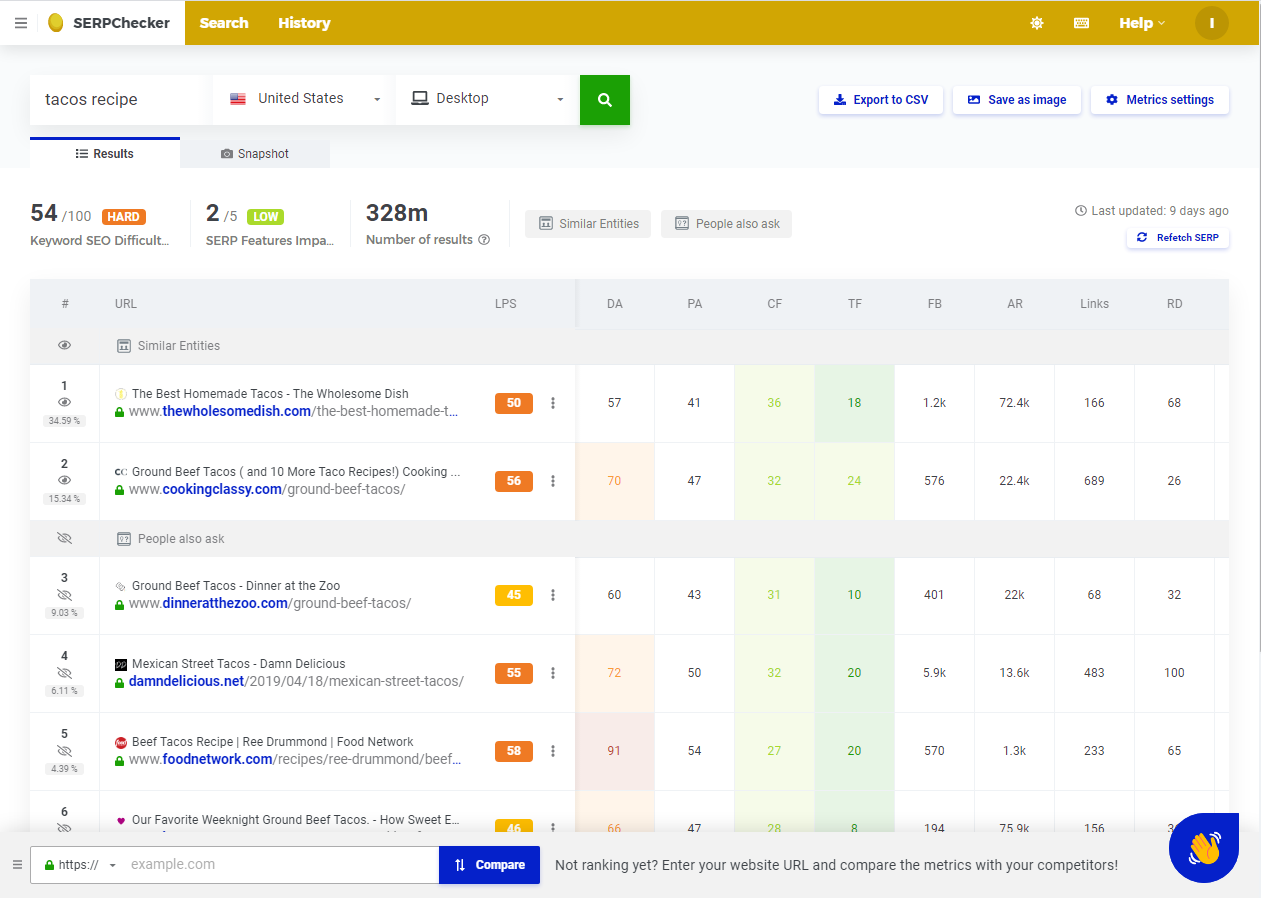Open the foodnetwork.com result link
The height and width of the screenshot is (898, 1261).
point(295,759)
